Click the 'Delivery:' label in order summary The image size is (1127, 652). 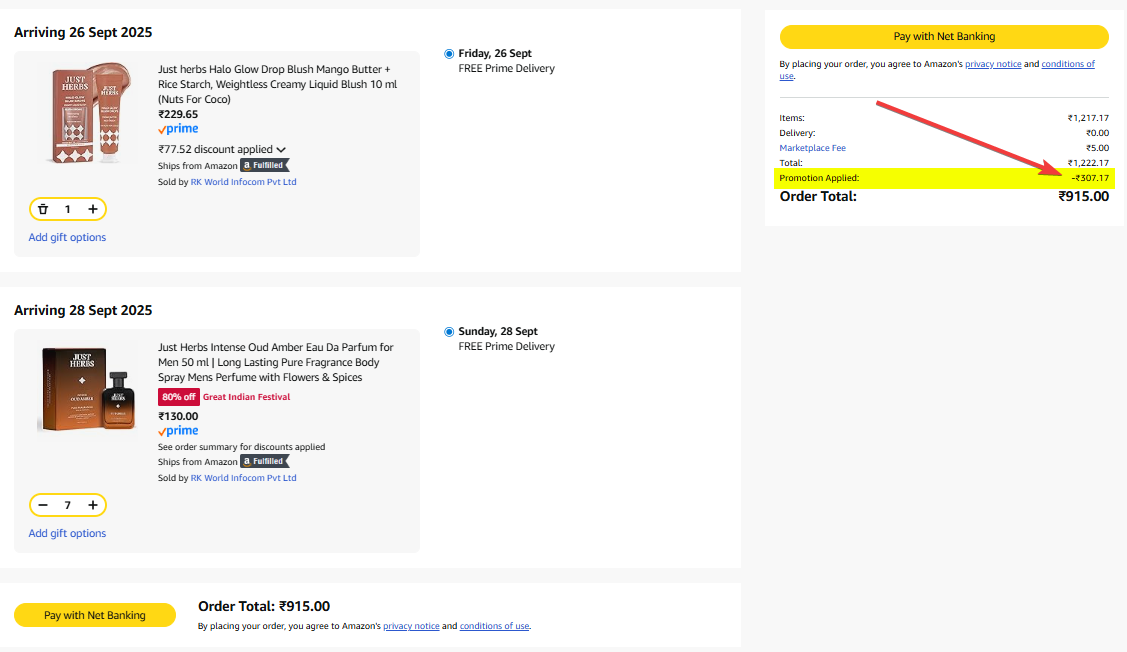[x=798, y=133]
